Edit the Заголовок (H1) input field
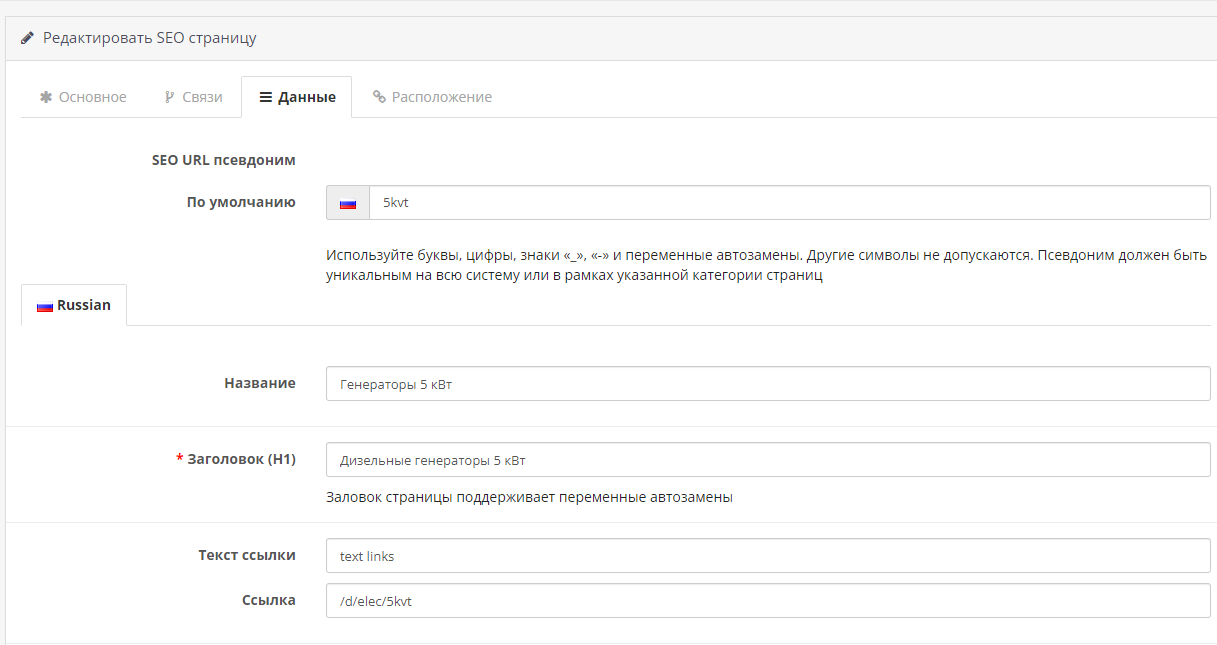The image size is (1217, 645). [x=767, y=460]
